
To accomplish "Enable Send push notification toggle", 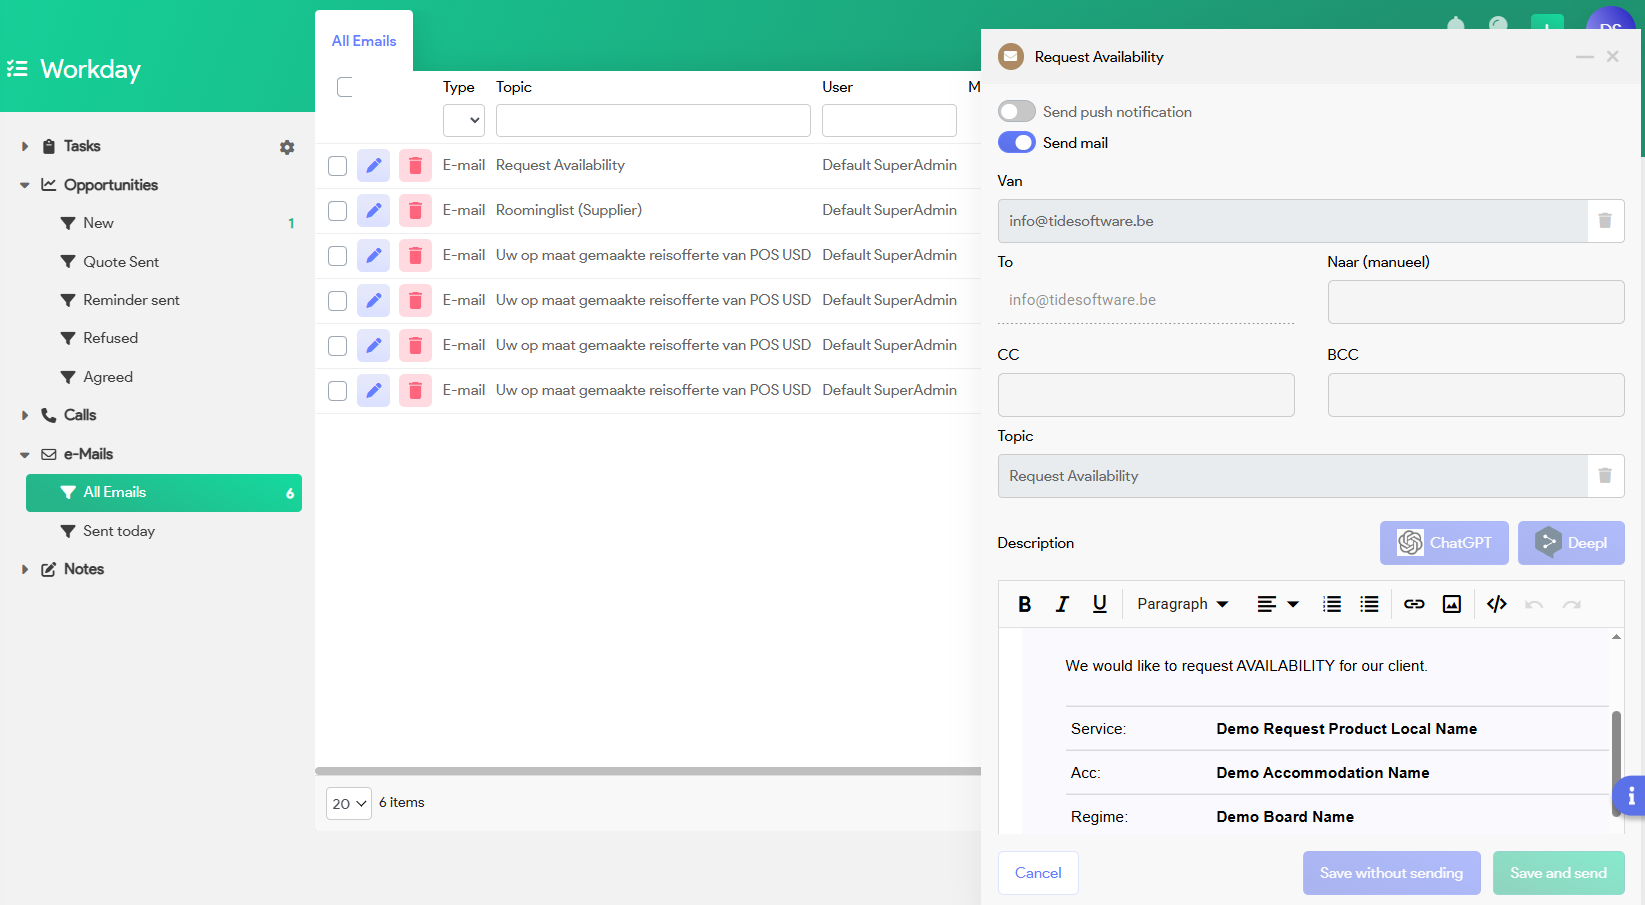I will point(1017,112).
